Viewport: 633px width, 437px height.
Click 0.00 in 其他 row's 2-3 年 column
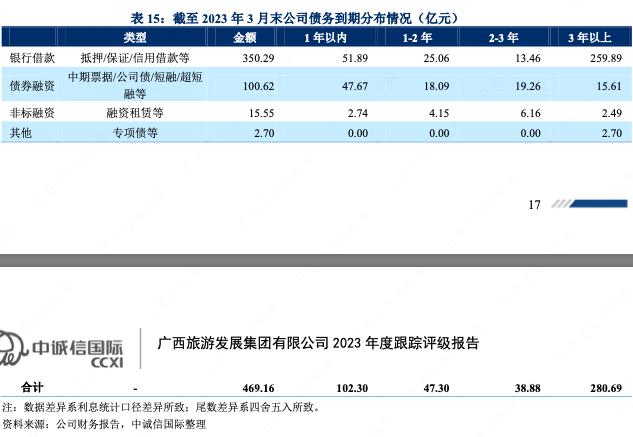530,133
